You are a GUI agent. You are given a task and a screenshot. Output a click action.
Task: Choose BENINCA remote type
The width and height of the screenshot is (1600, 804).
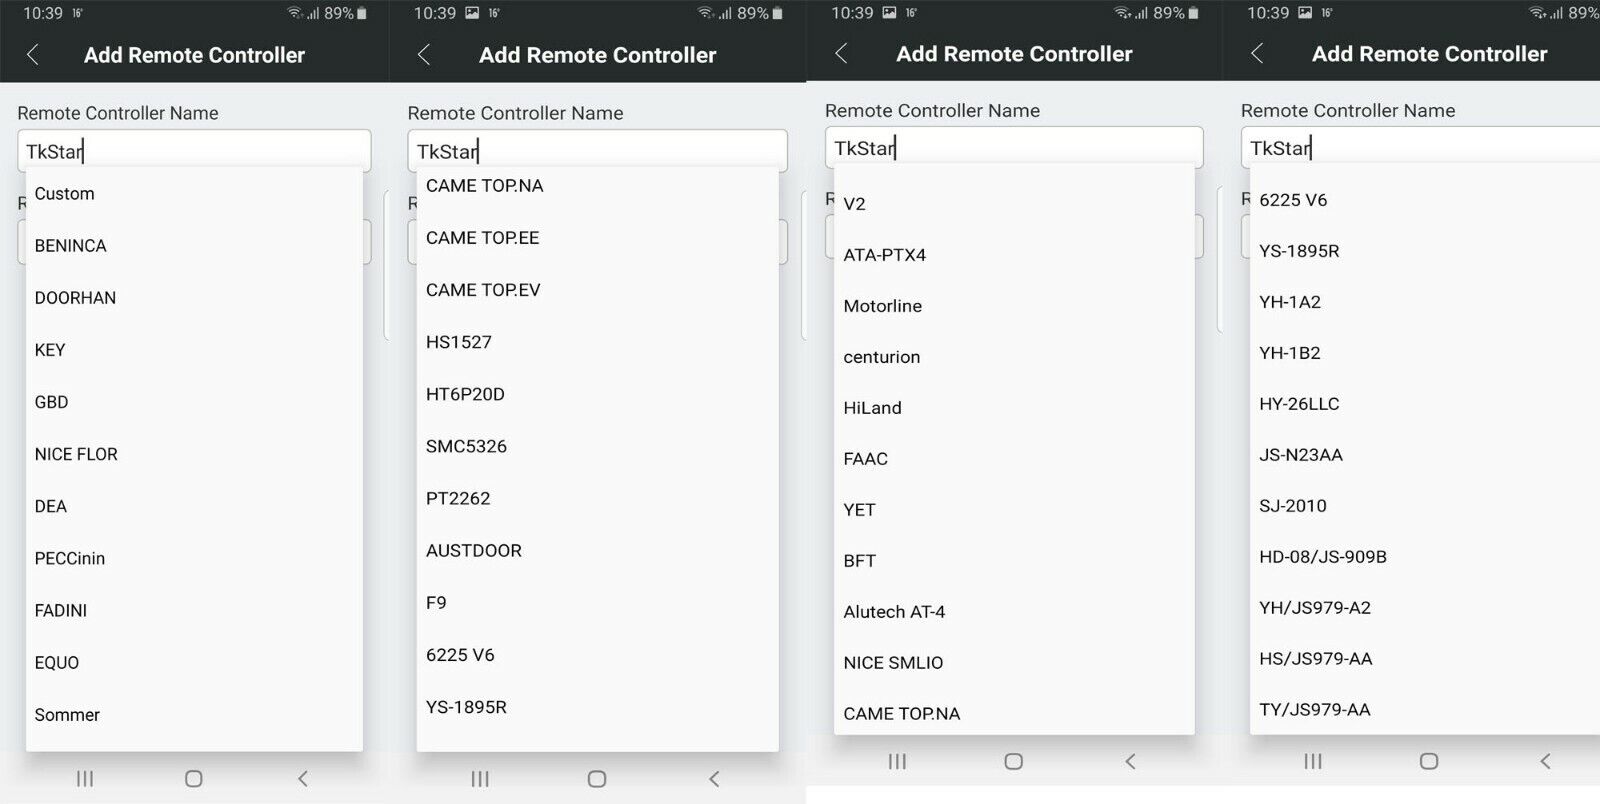pyautogui.click(x=194, y=246)
